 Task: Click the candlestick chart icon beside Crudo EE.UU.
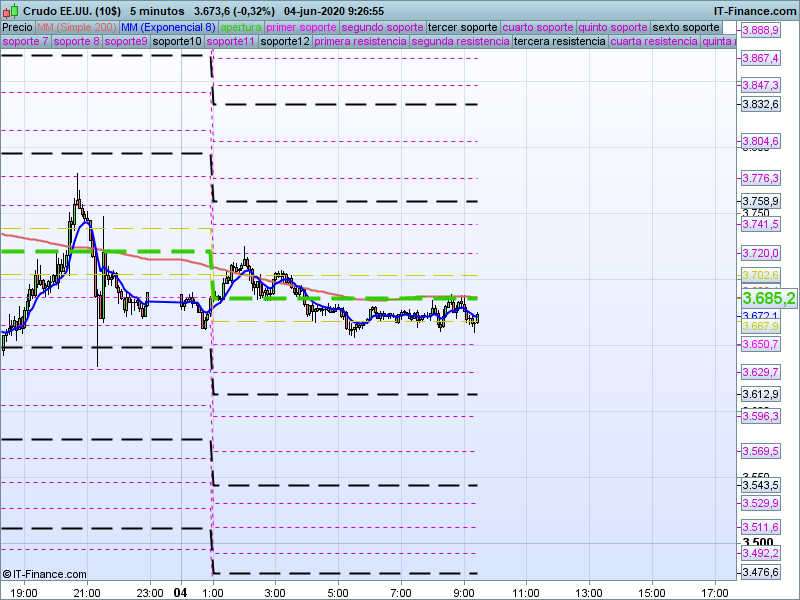tap(11, 11)
